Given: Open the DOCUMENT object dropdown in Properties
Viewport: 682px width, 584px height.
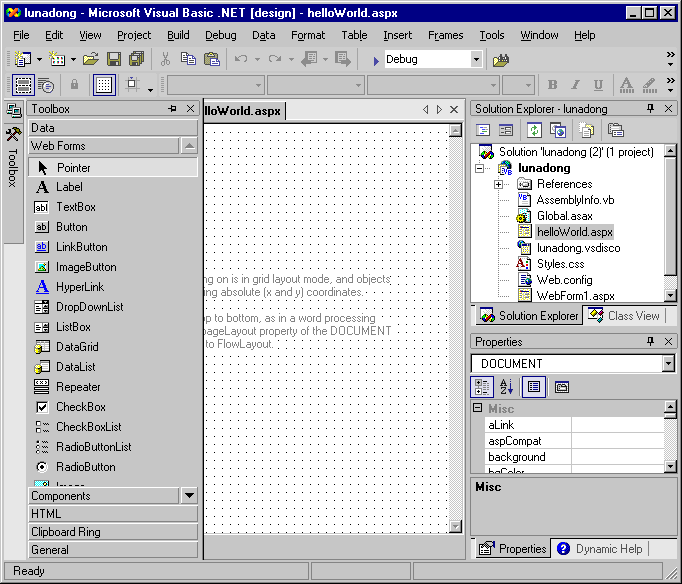Looking at the screenshot, I should (x=668, y=363).
